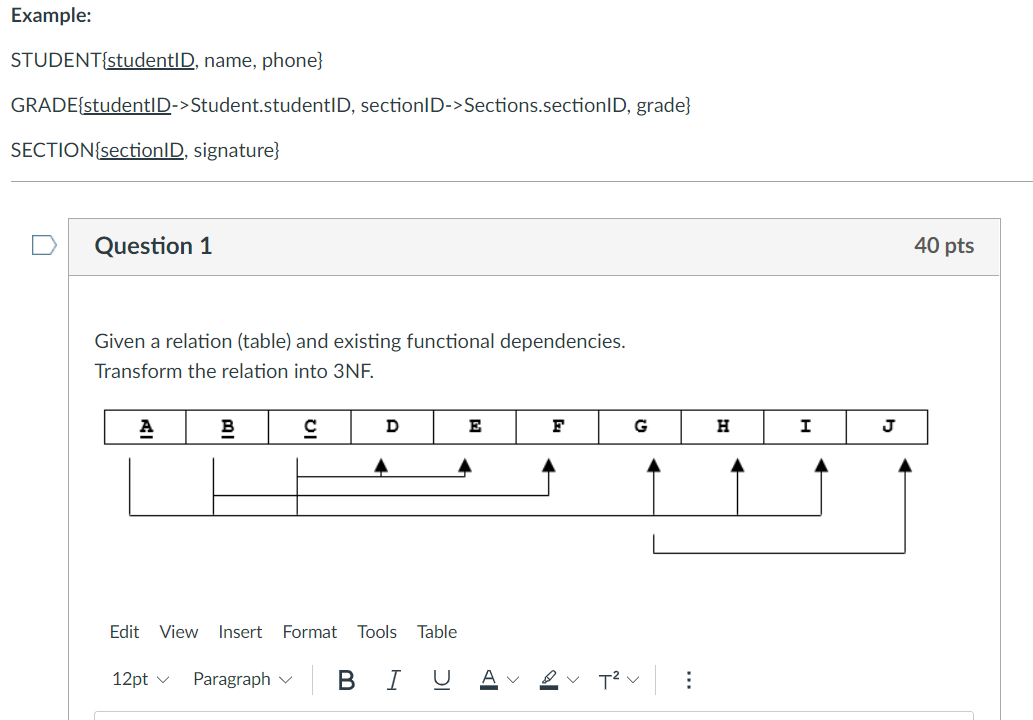Screen dimensions: 1033x720
Task: Open the Edit menu of the editor
Action: point(124,632)
